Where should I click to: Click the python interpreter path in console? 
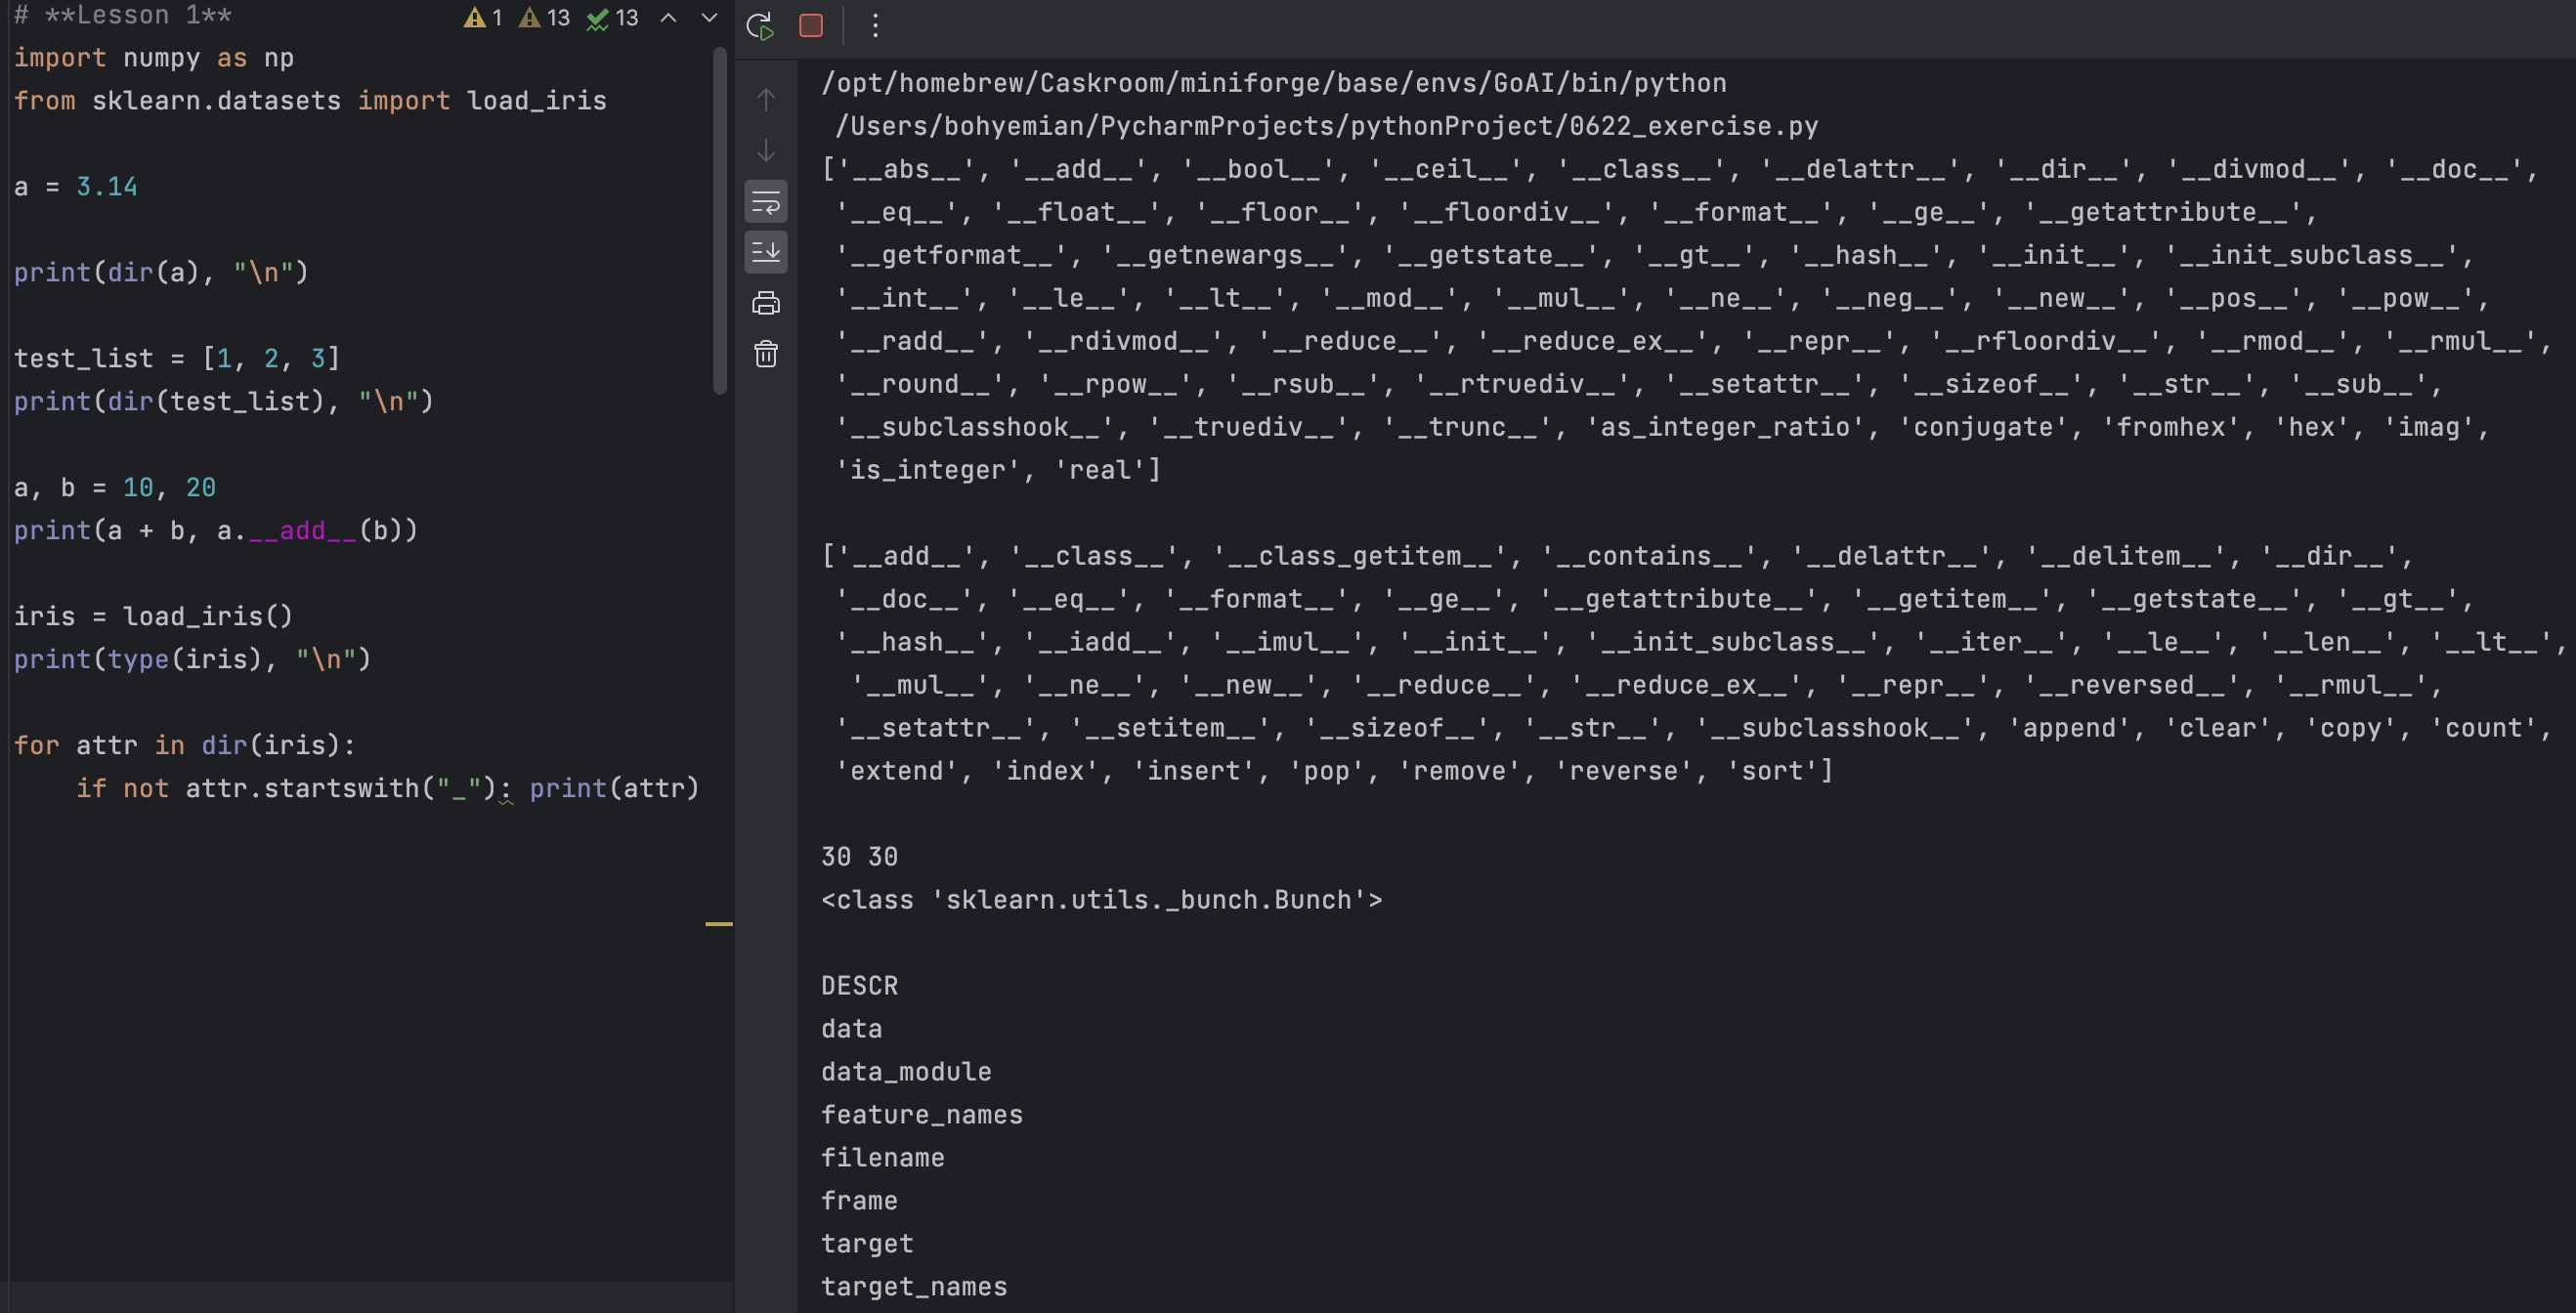(1274, 83)
